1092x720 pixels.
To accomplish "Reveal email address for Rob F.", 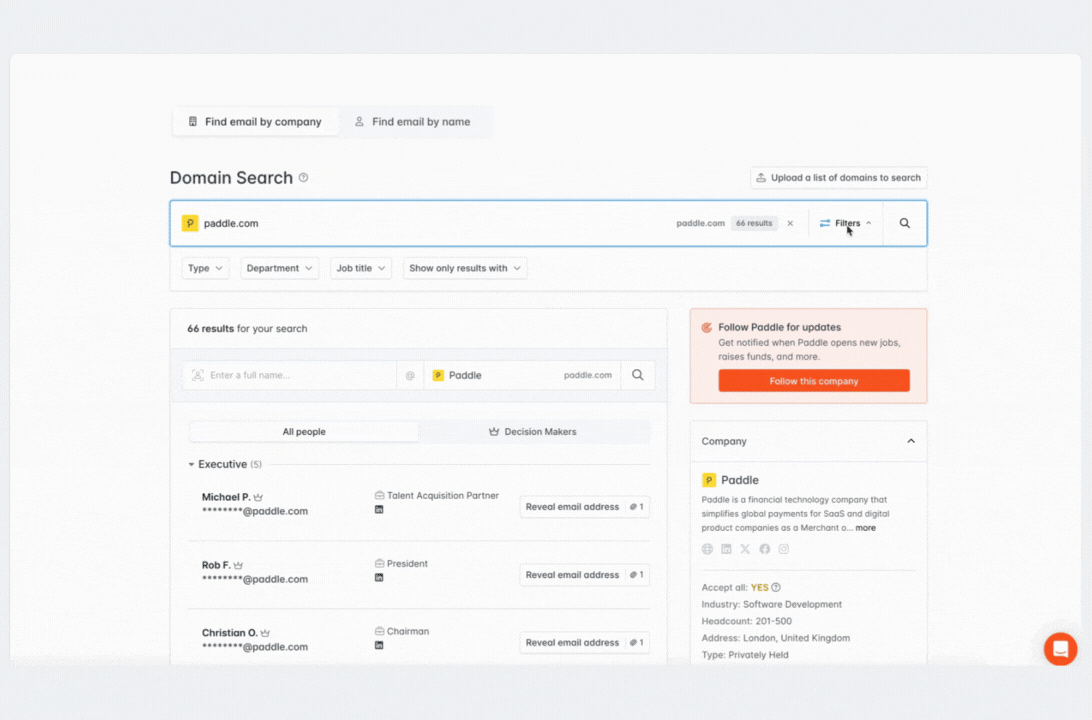I will (584, 575).
